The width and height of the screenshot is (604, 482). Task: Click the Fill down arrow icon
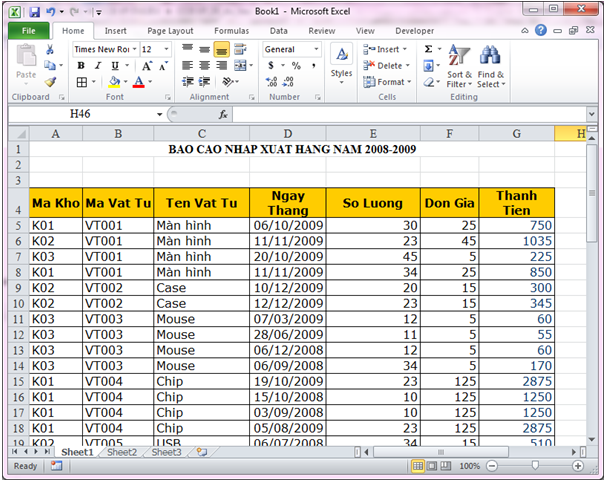coord(428,65)
